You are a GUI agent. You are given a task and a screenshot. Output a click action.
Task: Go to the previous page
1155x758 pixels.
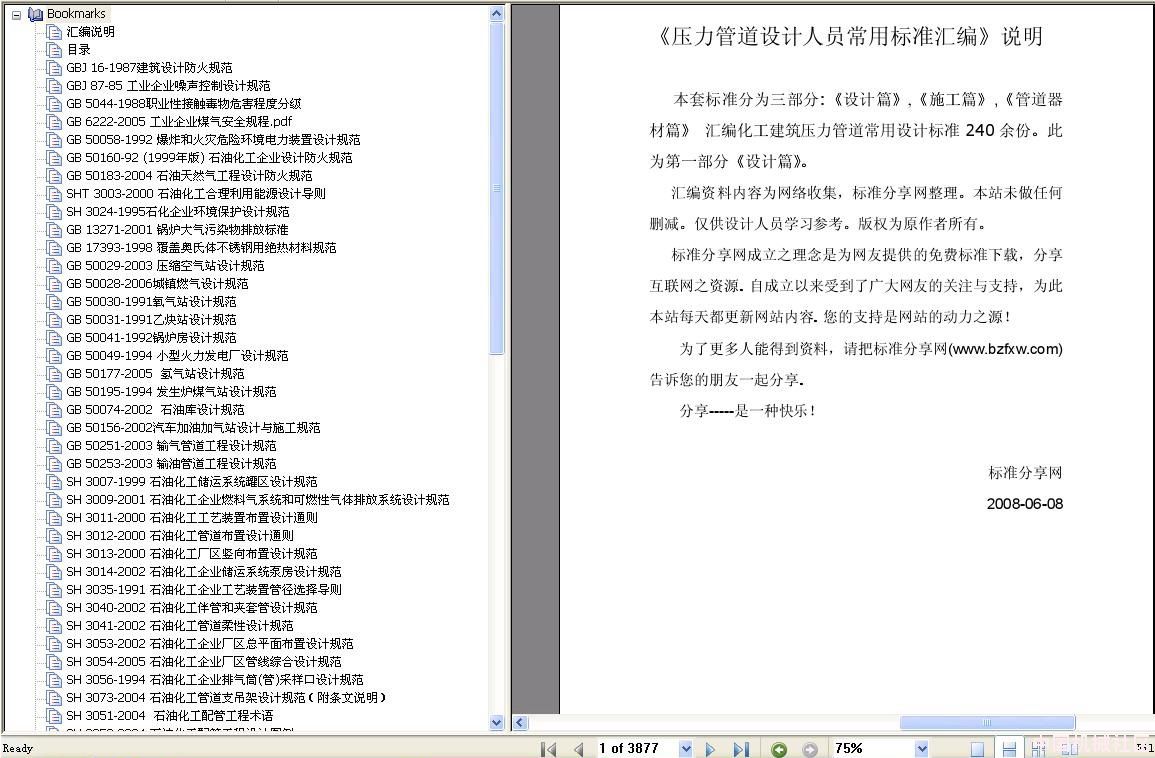coord(578,749)
